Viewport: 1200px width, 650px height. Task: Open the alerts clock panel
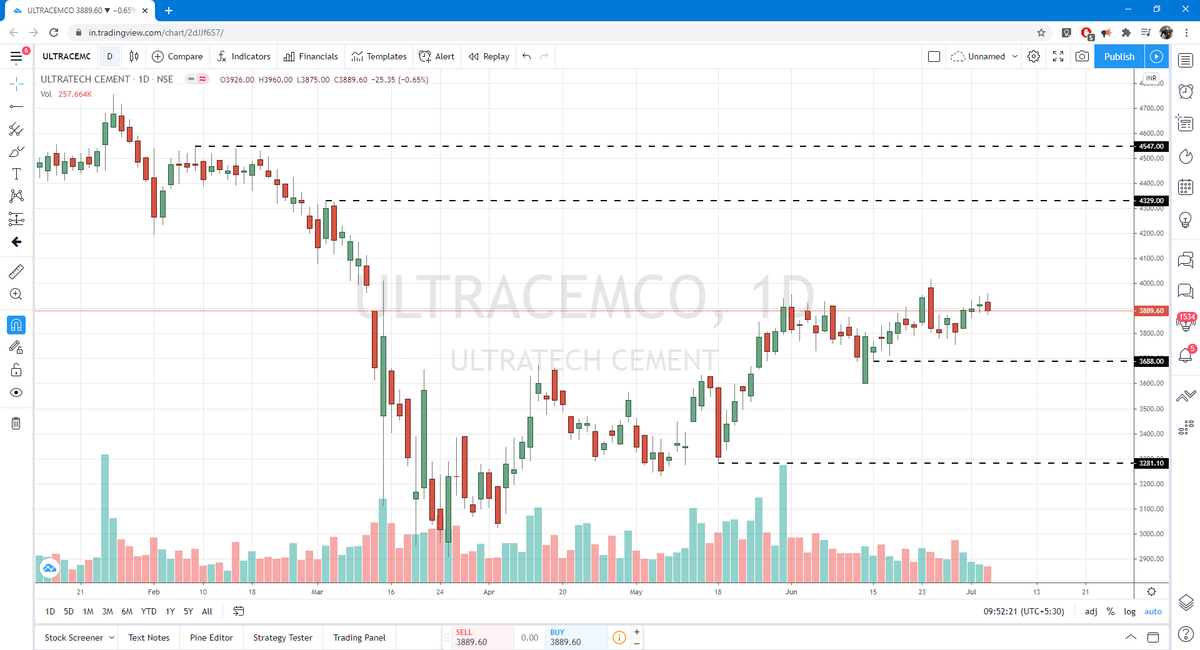pos(1186,93)
